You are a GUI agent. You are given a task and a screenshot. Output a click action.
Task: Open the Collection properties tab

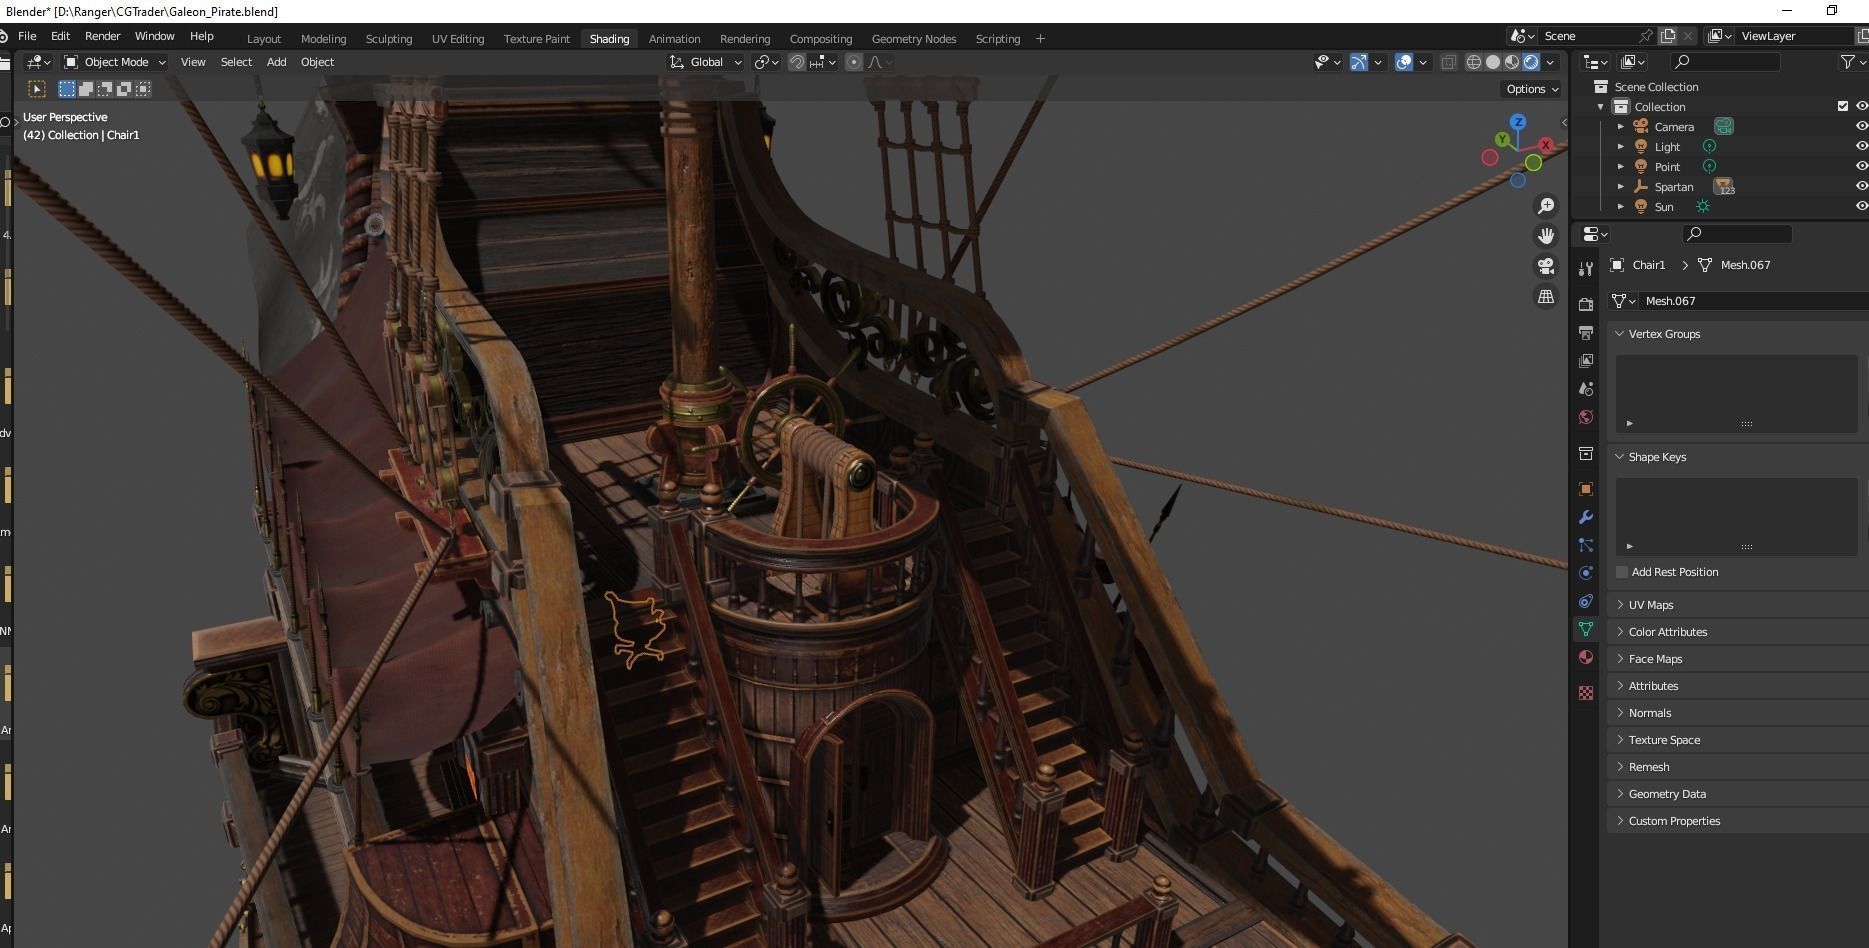click(1586, 453)
